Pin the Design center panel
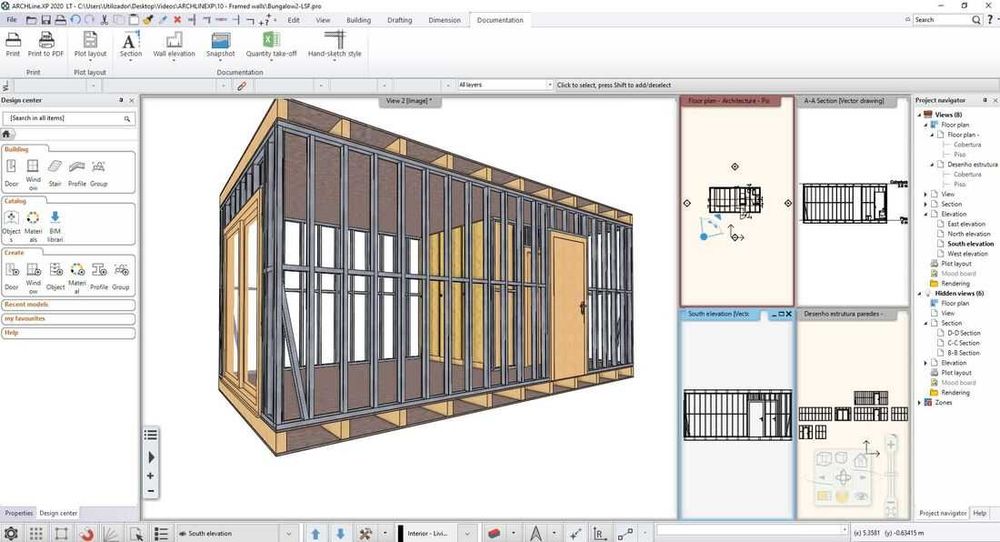The width and height of the screenshot is (1000, 542). tap(119, 100)
